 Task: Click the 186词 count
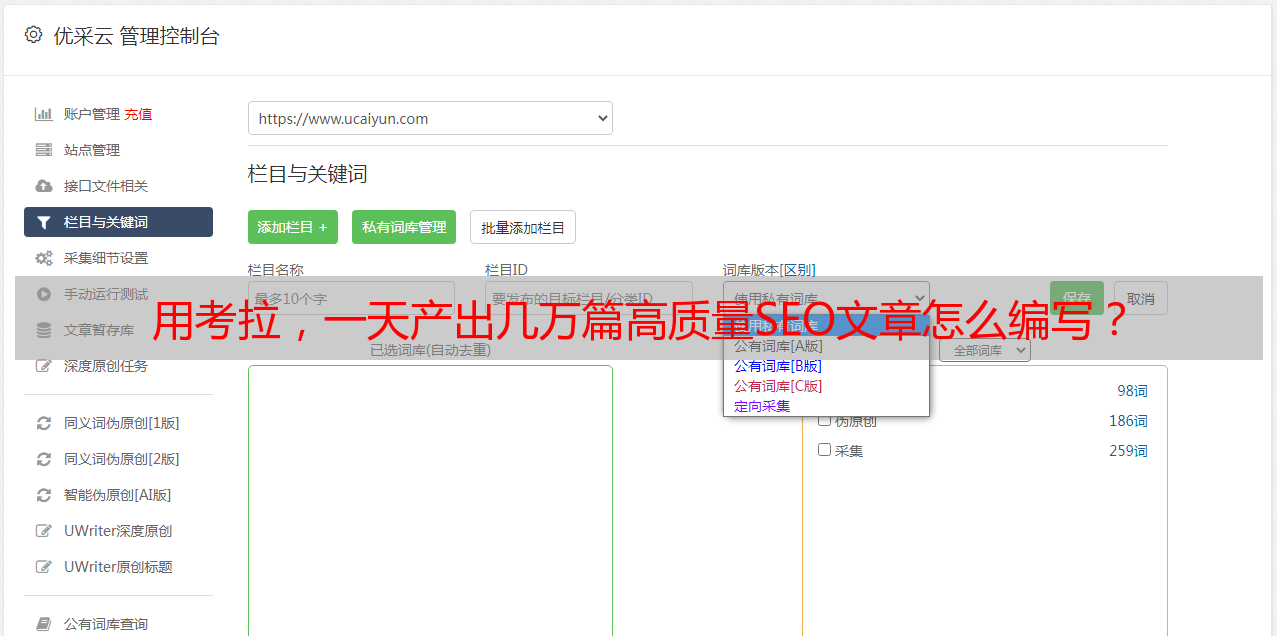pos(1128,421)
